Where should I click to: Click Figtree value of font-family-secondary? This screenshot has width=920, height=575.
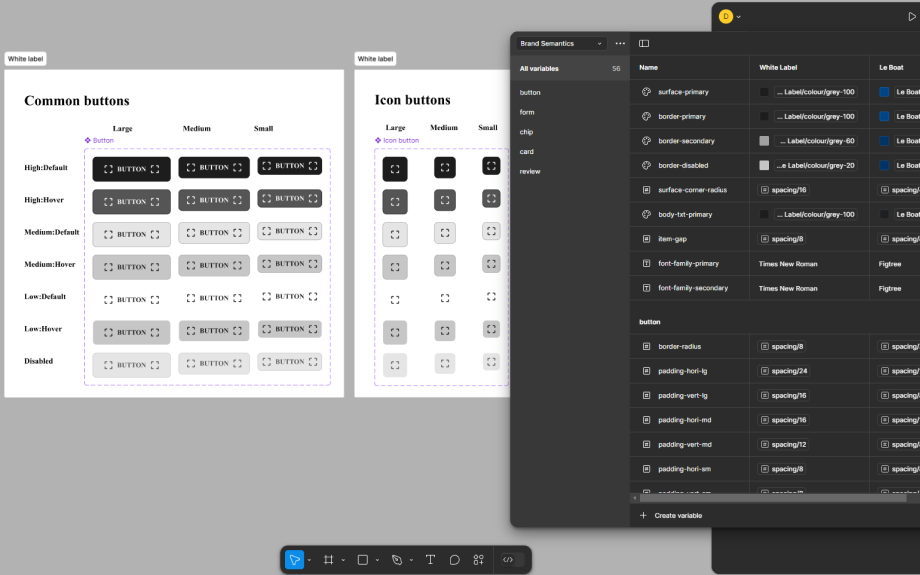[x=890, y=289]
